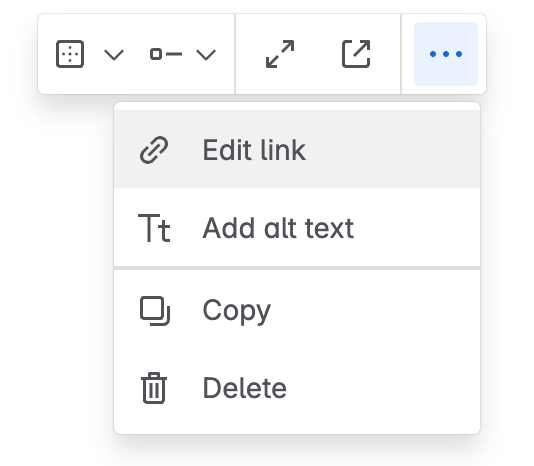The height and width of the screenshot is (466, 534).
Task: Click the "Add alt text" label
Action: click(278, 228)
